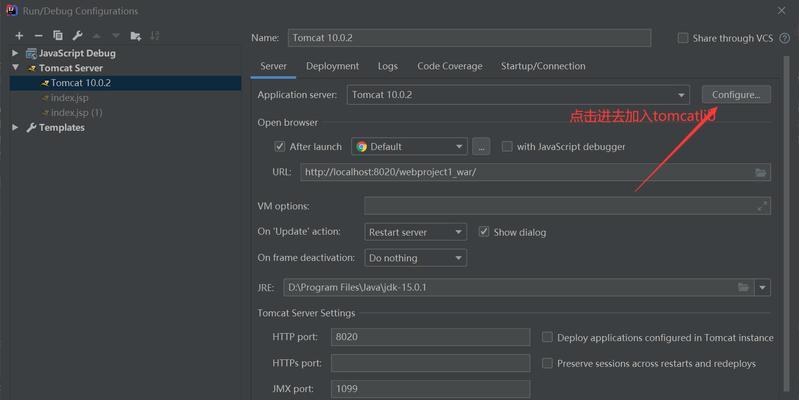This screenshot has width=799, height=400.
Task: Switch to the Startup/Connection tab
Action: [543, 66]
